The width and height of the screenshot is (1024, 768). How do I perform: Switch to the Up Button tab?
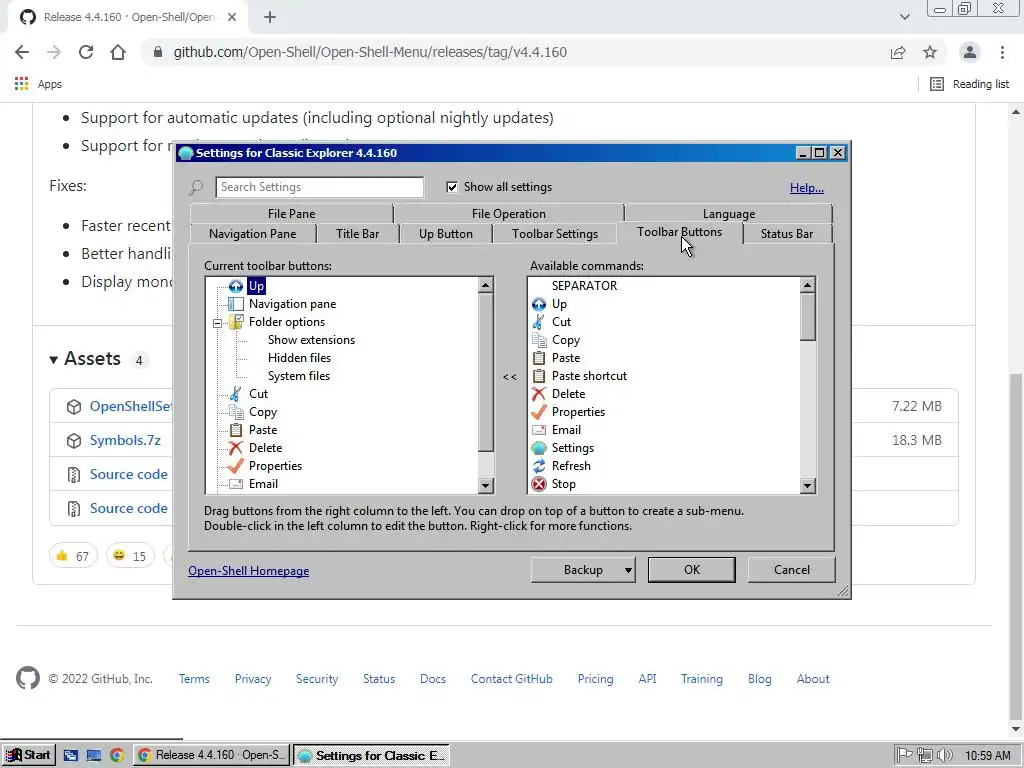446,234
